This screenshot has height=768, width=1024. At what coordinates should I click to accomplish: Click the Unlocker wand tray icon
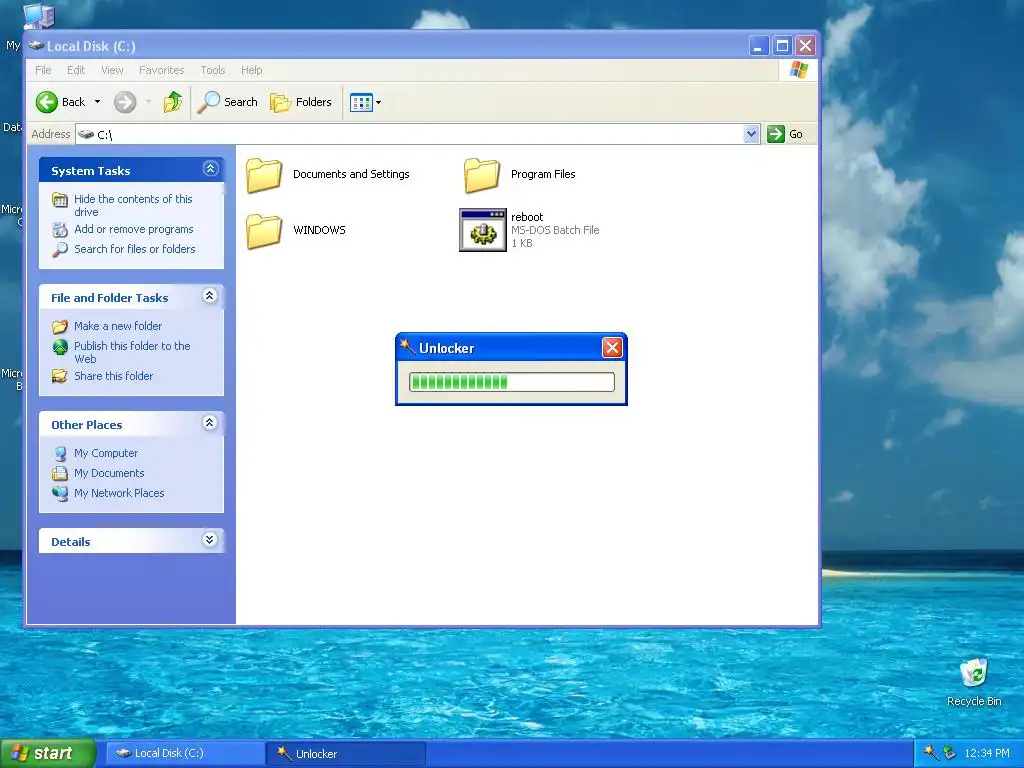click(931, 753)
